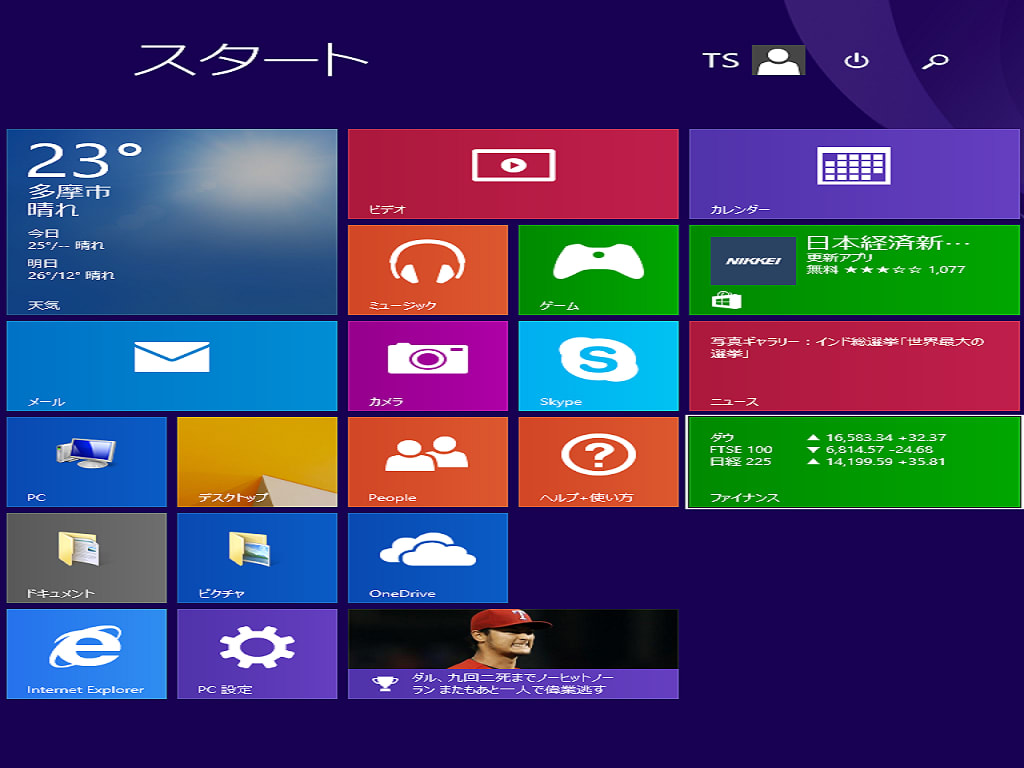Switch to the デスクトップ (Desktop) tile
1024x768 pixels.
(x=257, y=462)
